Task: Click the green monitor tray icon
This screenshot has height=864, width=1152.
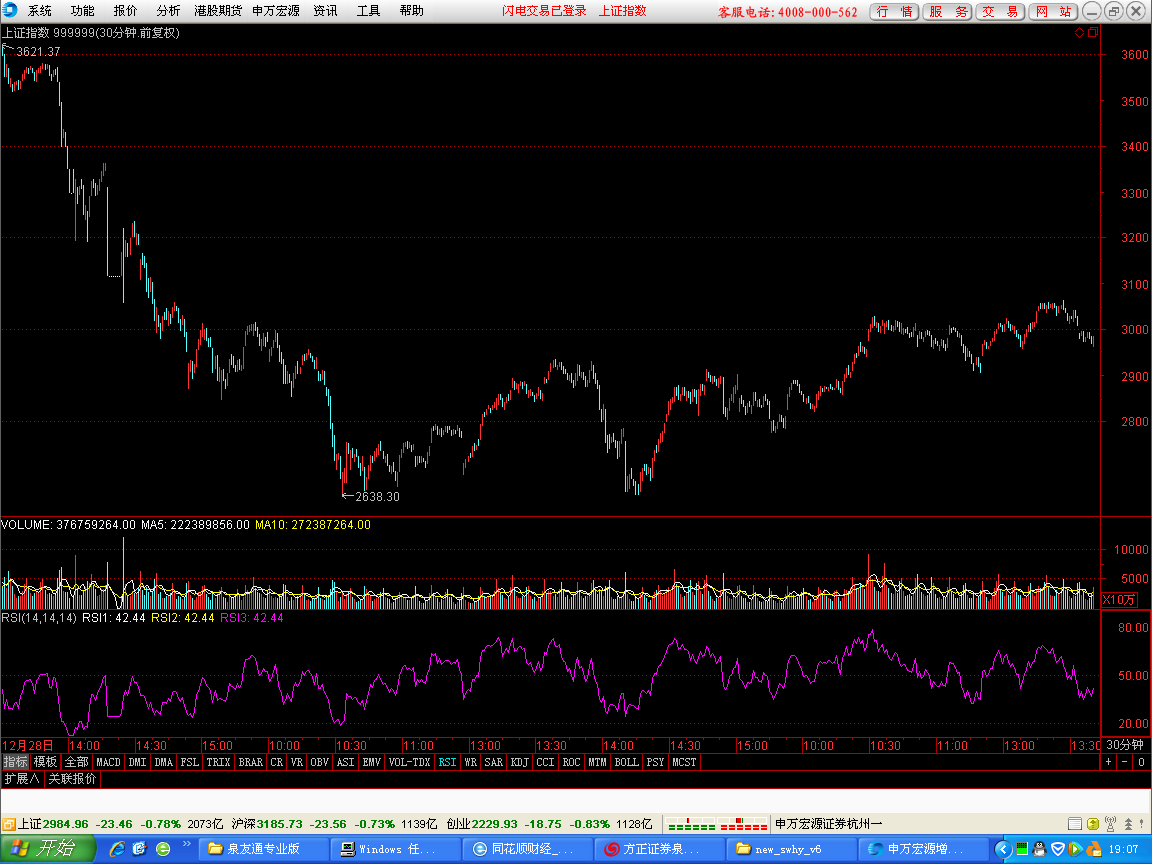Action: click(1021, 849)
